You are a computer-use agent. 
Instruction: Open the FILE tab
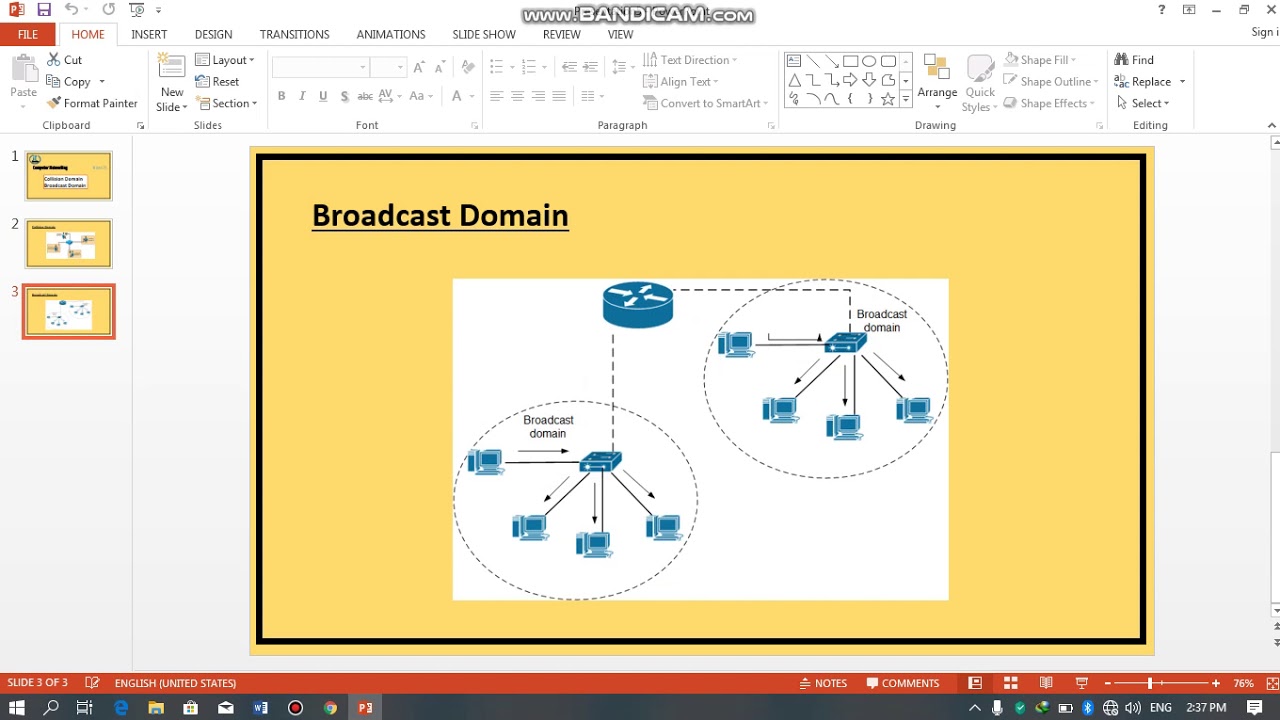pyautogui.click(x=28, y=34)
